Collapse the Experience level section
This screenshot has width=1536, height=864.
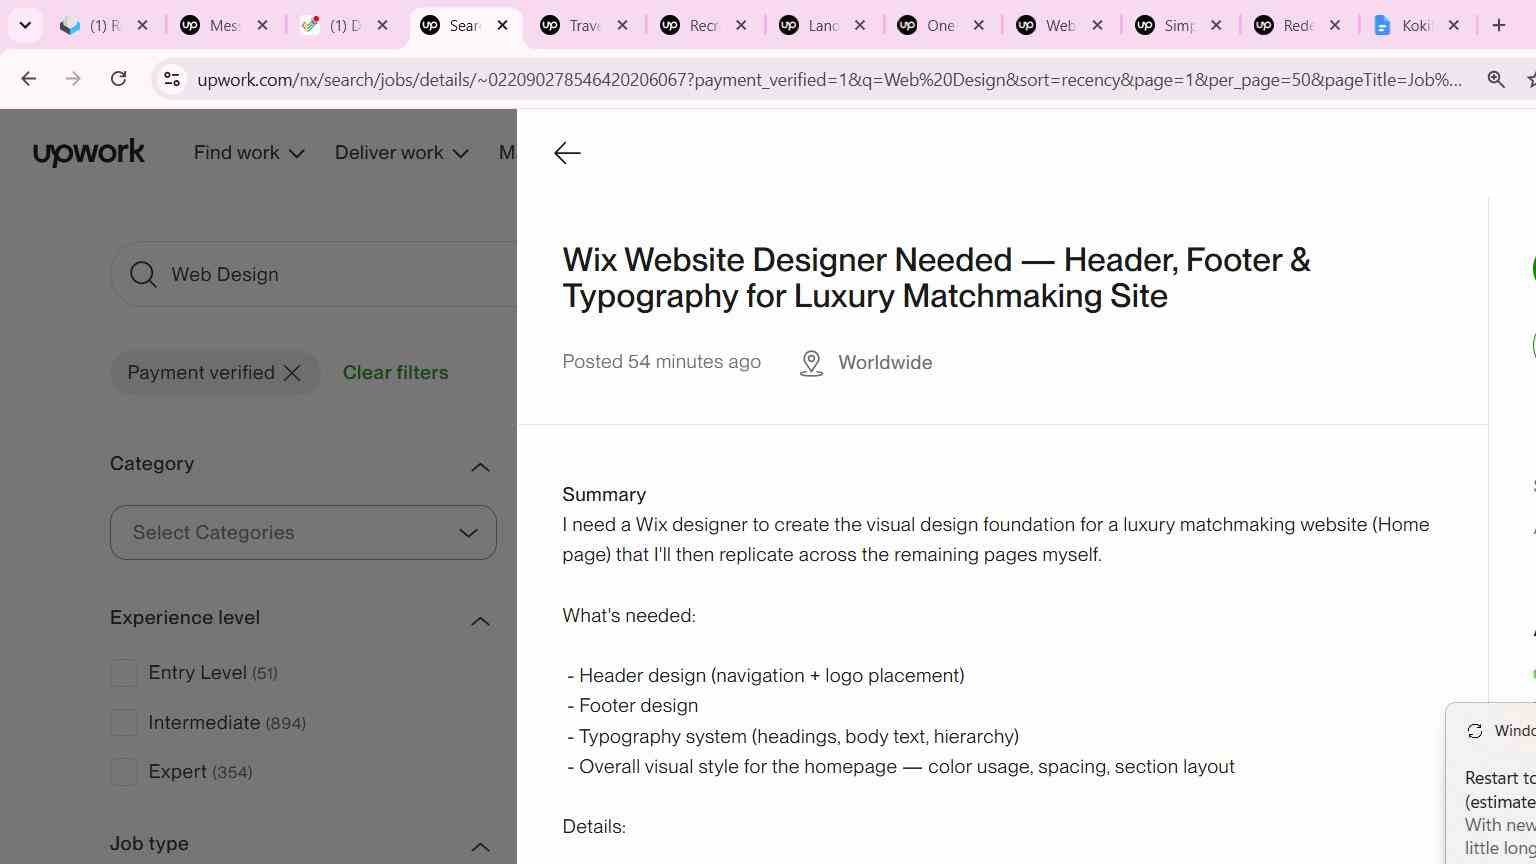(x=480, y=621)
